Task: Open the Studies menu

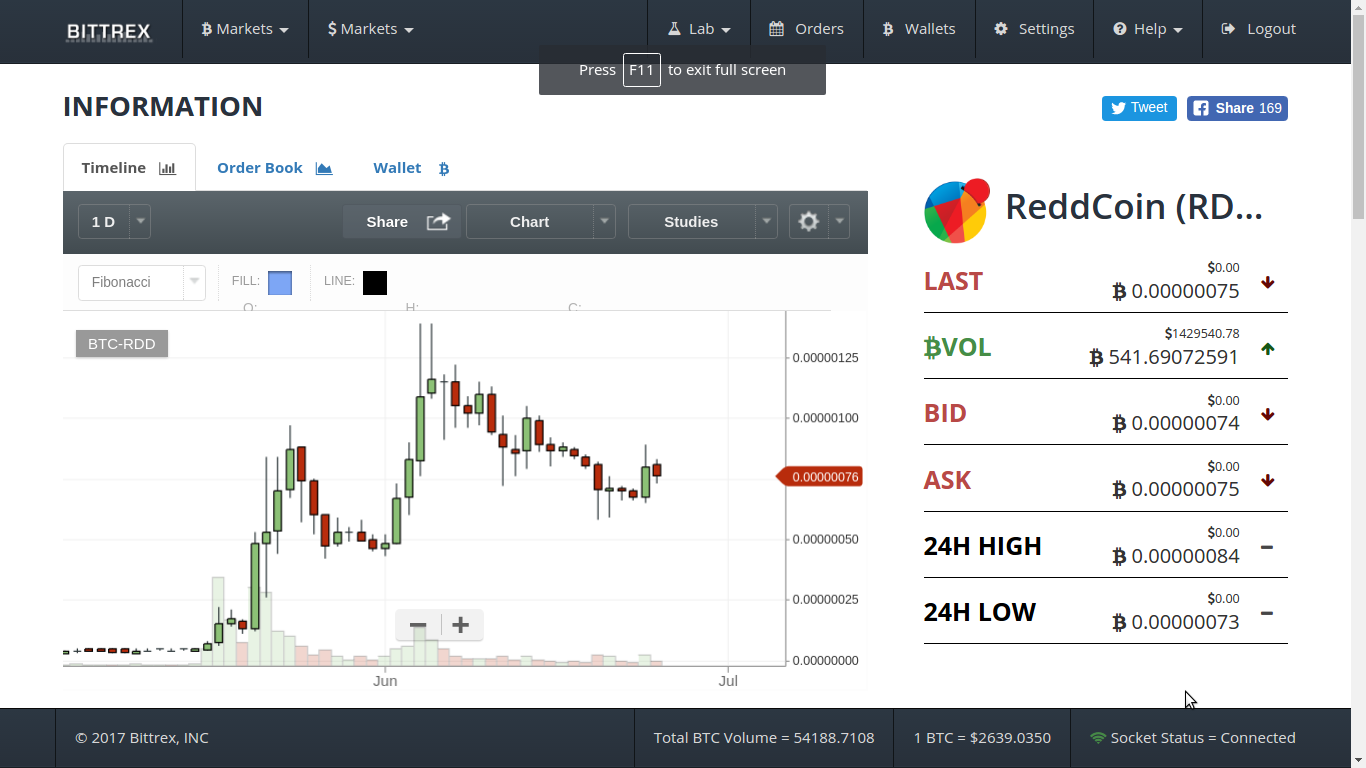Action: [x=691, y=222]
